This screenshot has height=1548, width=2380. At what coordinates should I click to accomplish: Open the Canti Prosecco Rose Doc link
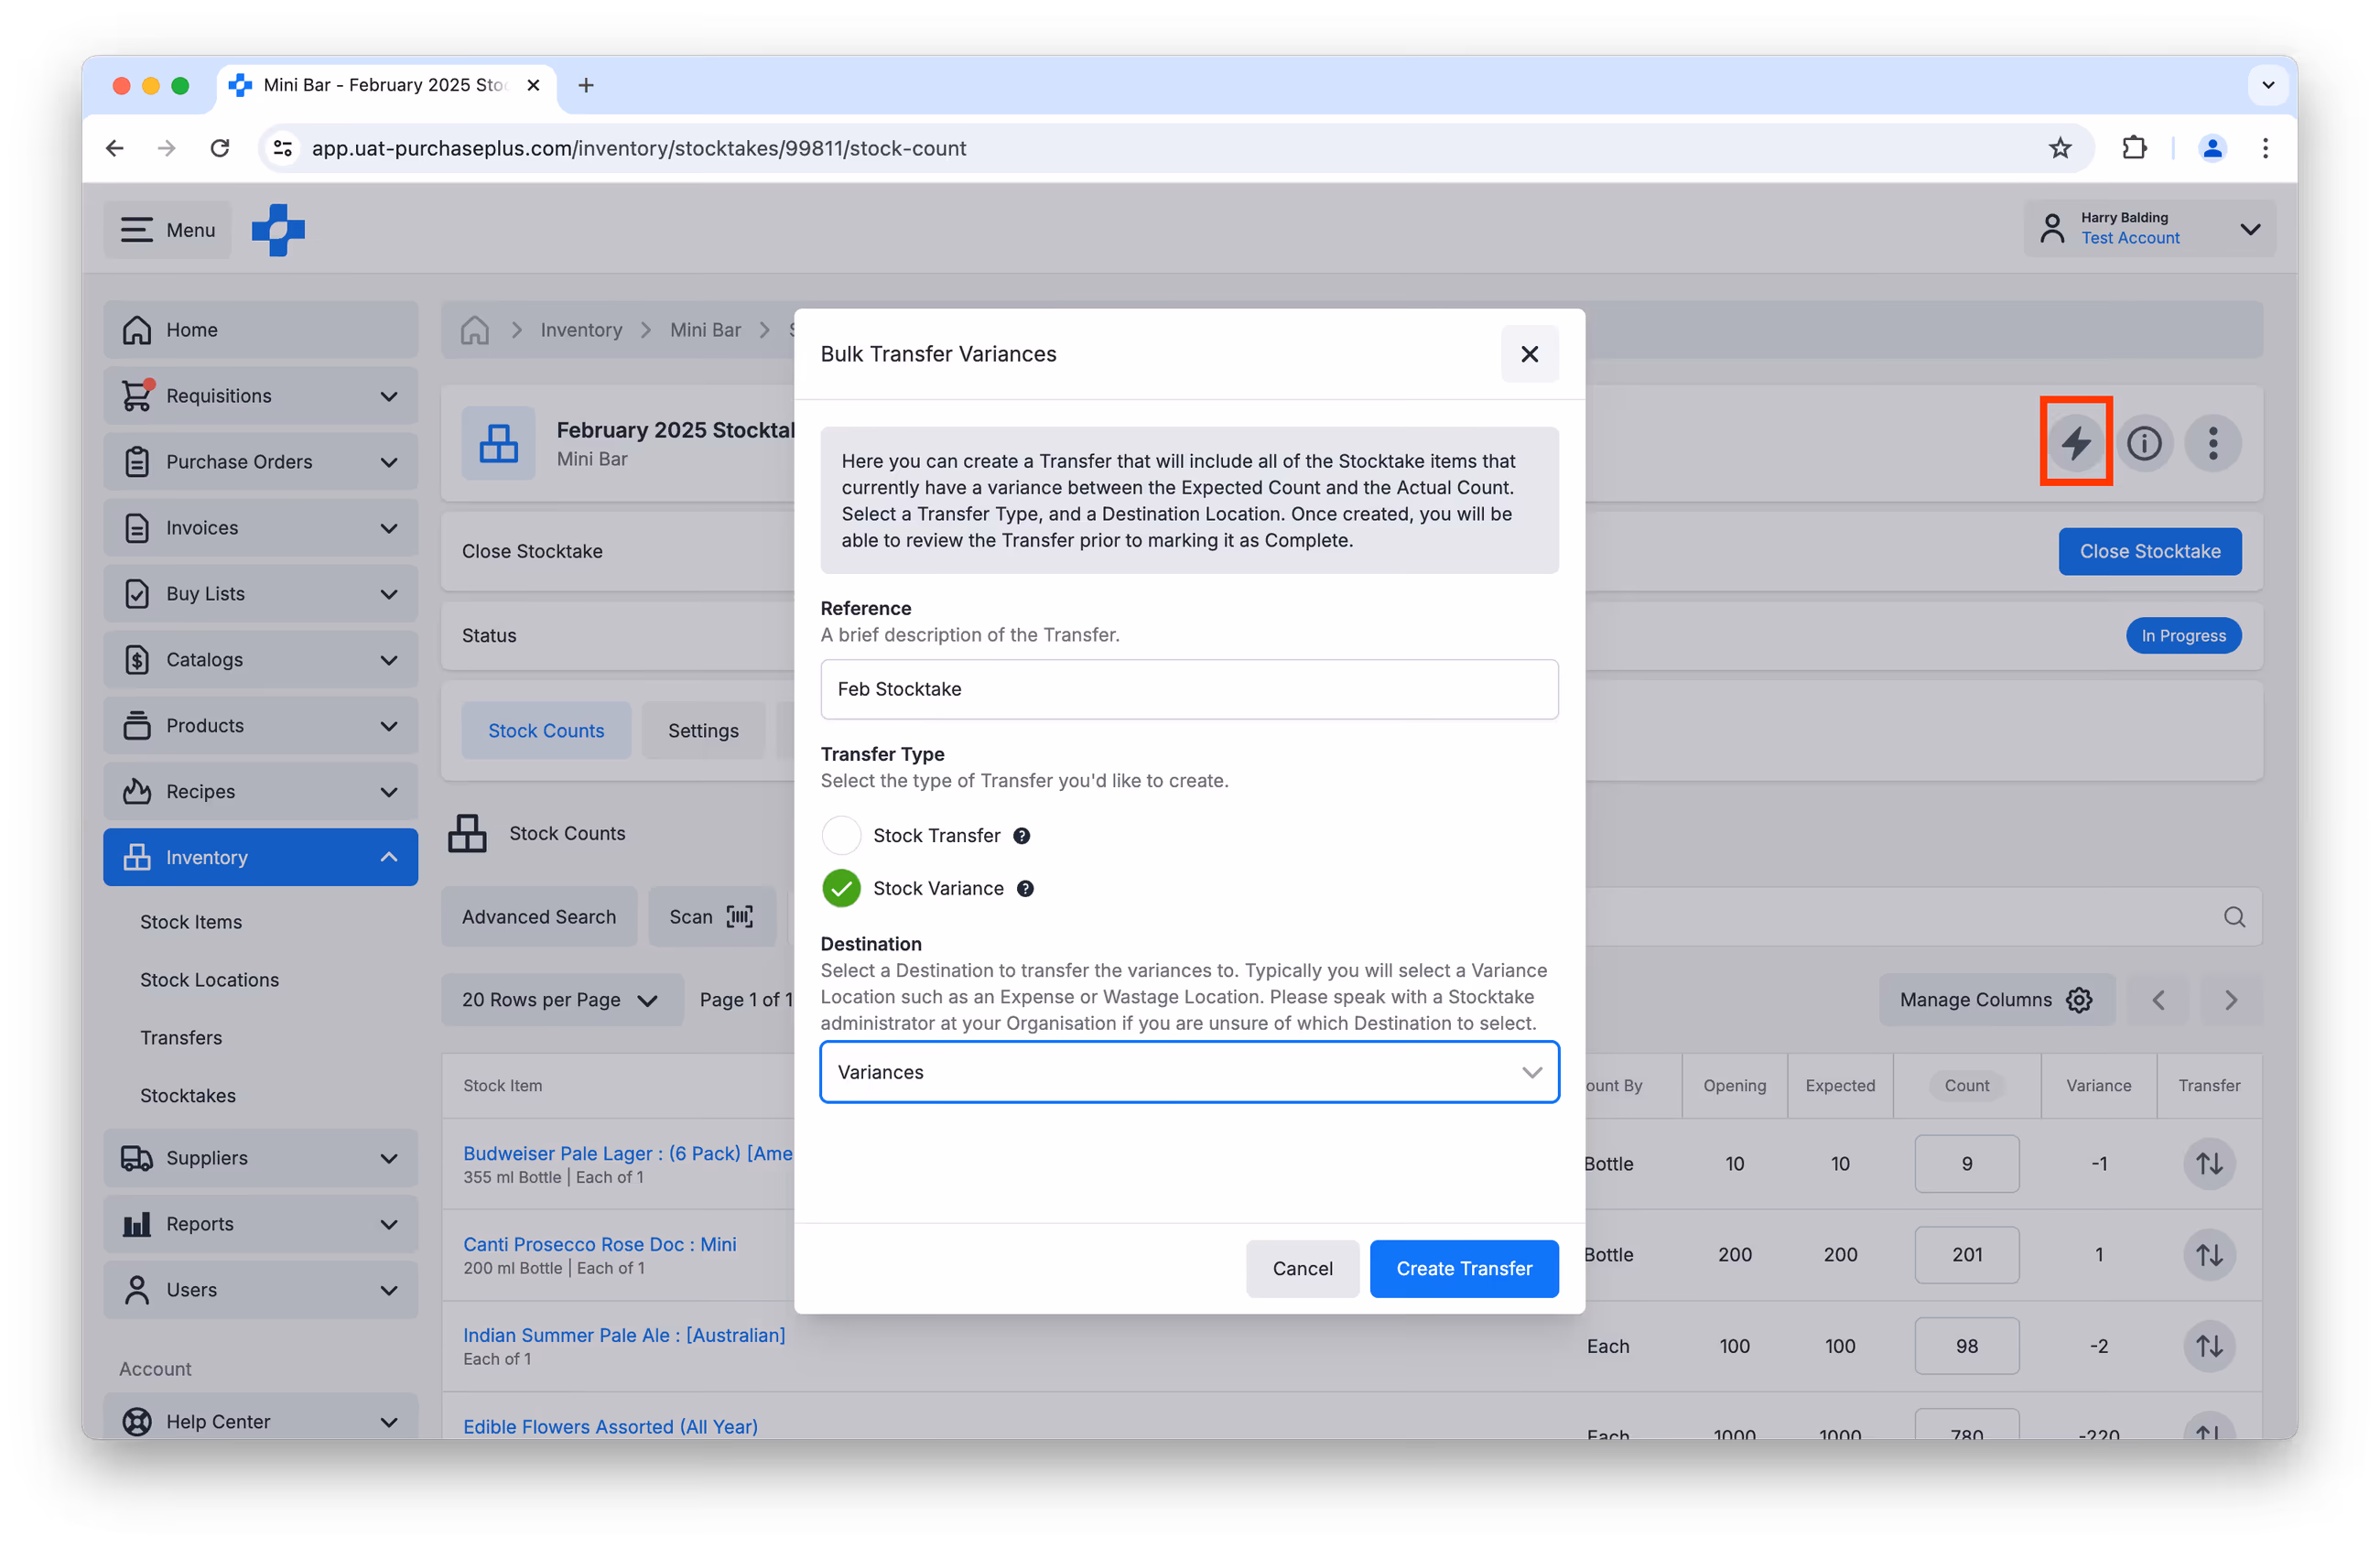(x=599, y=1244)
